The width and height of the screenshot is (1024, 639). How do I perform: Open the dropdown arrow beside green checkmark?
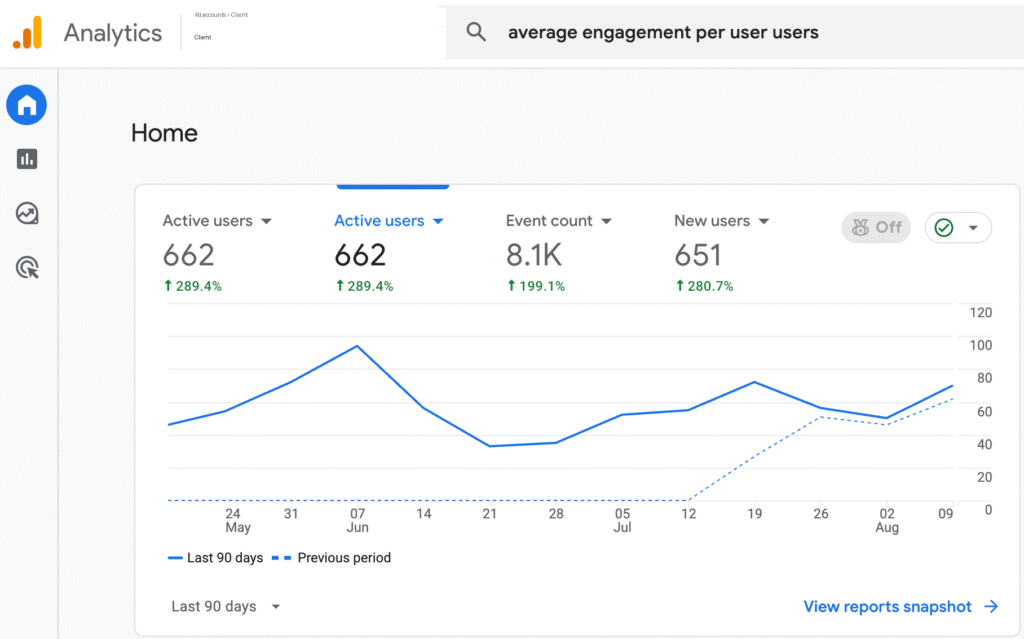pos(973,228)
